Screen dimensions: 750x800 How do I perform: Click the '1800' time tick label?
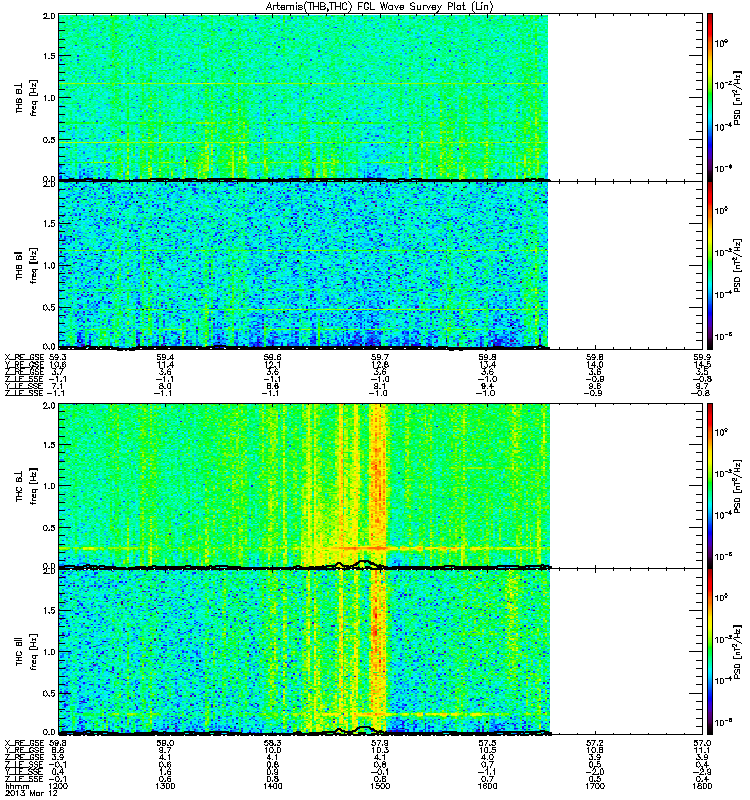tap(702, 786)
